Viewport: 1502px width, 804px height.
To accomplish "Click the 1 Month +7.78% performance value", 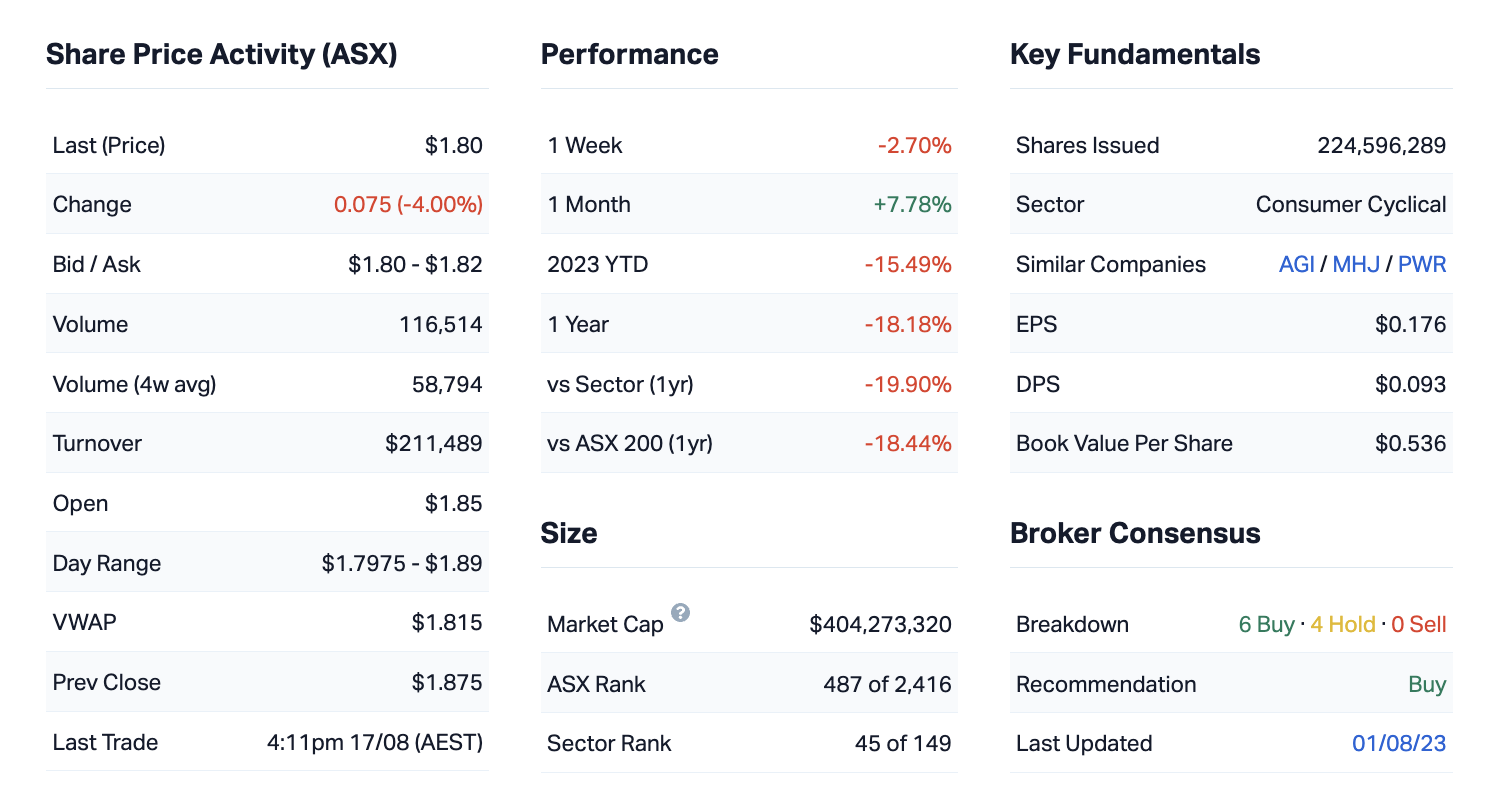I will point(912,204).
